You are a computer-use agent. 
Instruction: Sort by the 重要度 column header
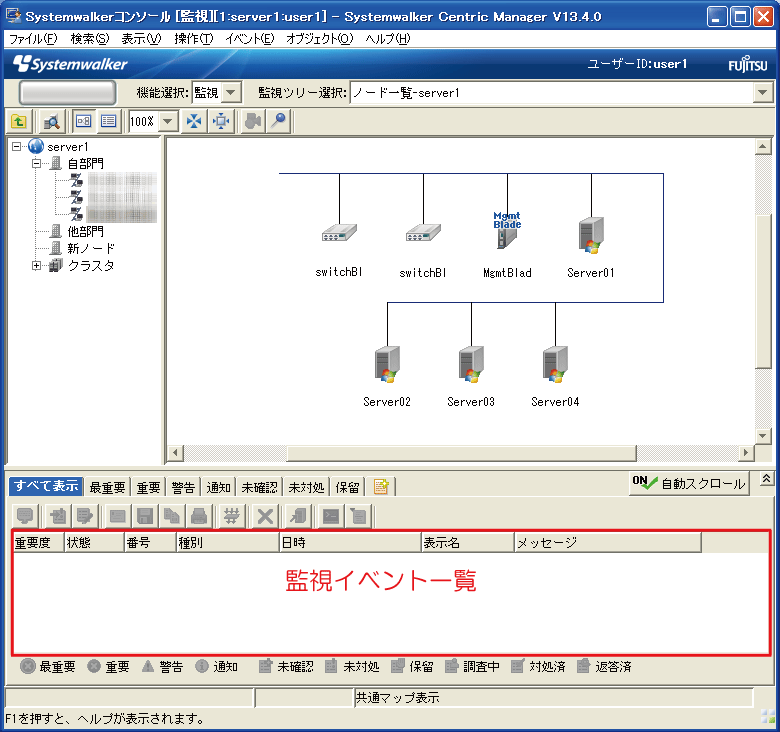point(38,543)
